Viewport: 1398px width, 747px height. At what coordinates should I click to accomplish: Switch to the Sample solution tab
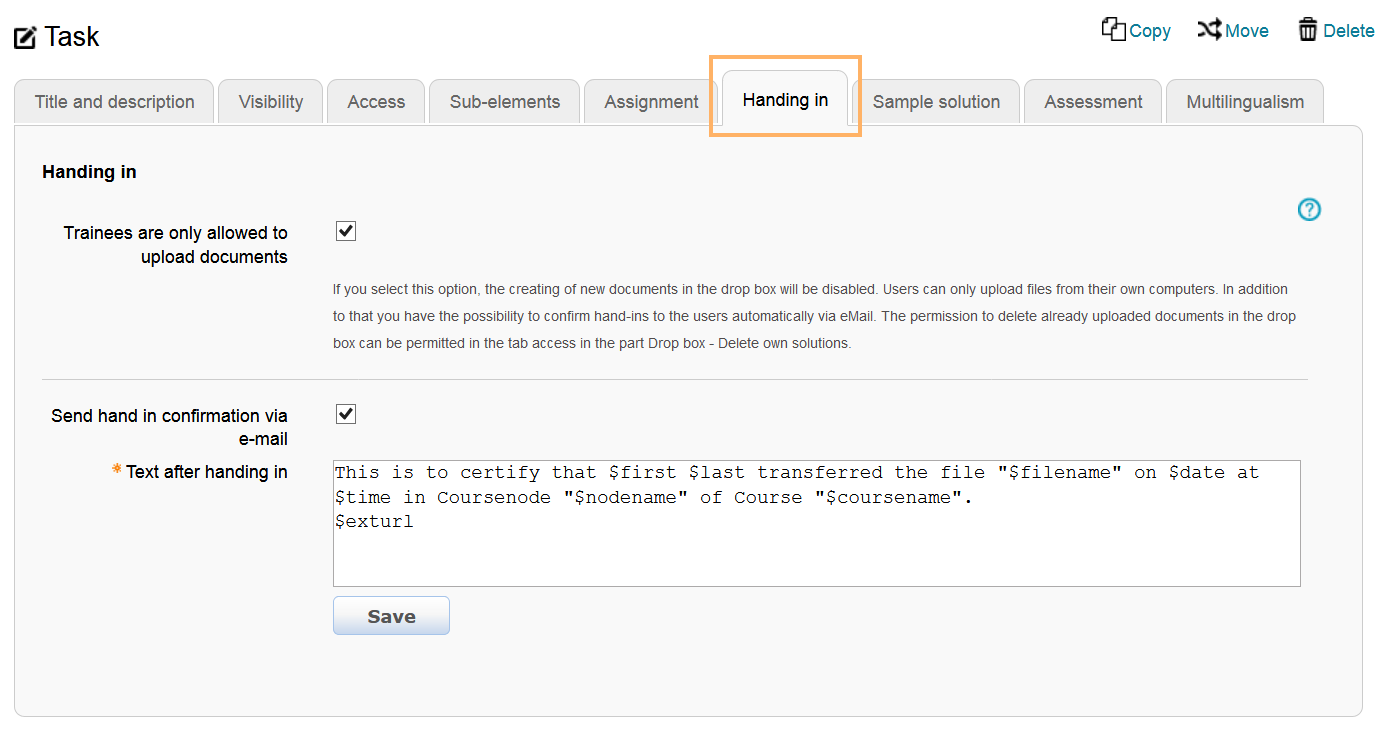936,102
